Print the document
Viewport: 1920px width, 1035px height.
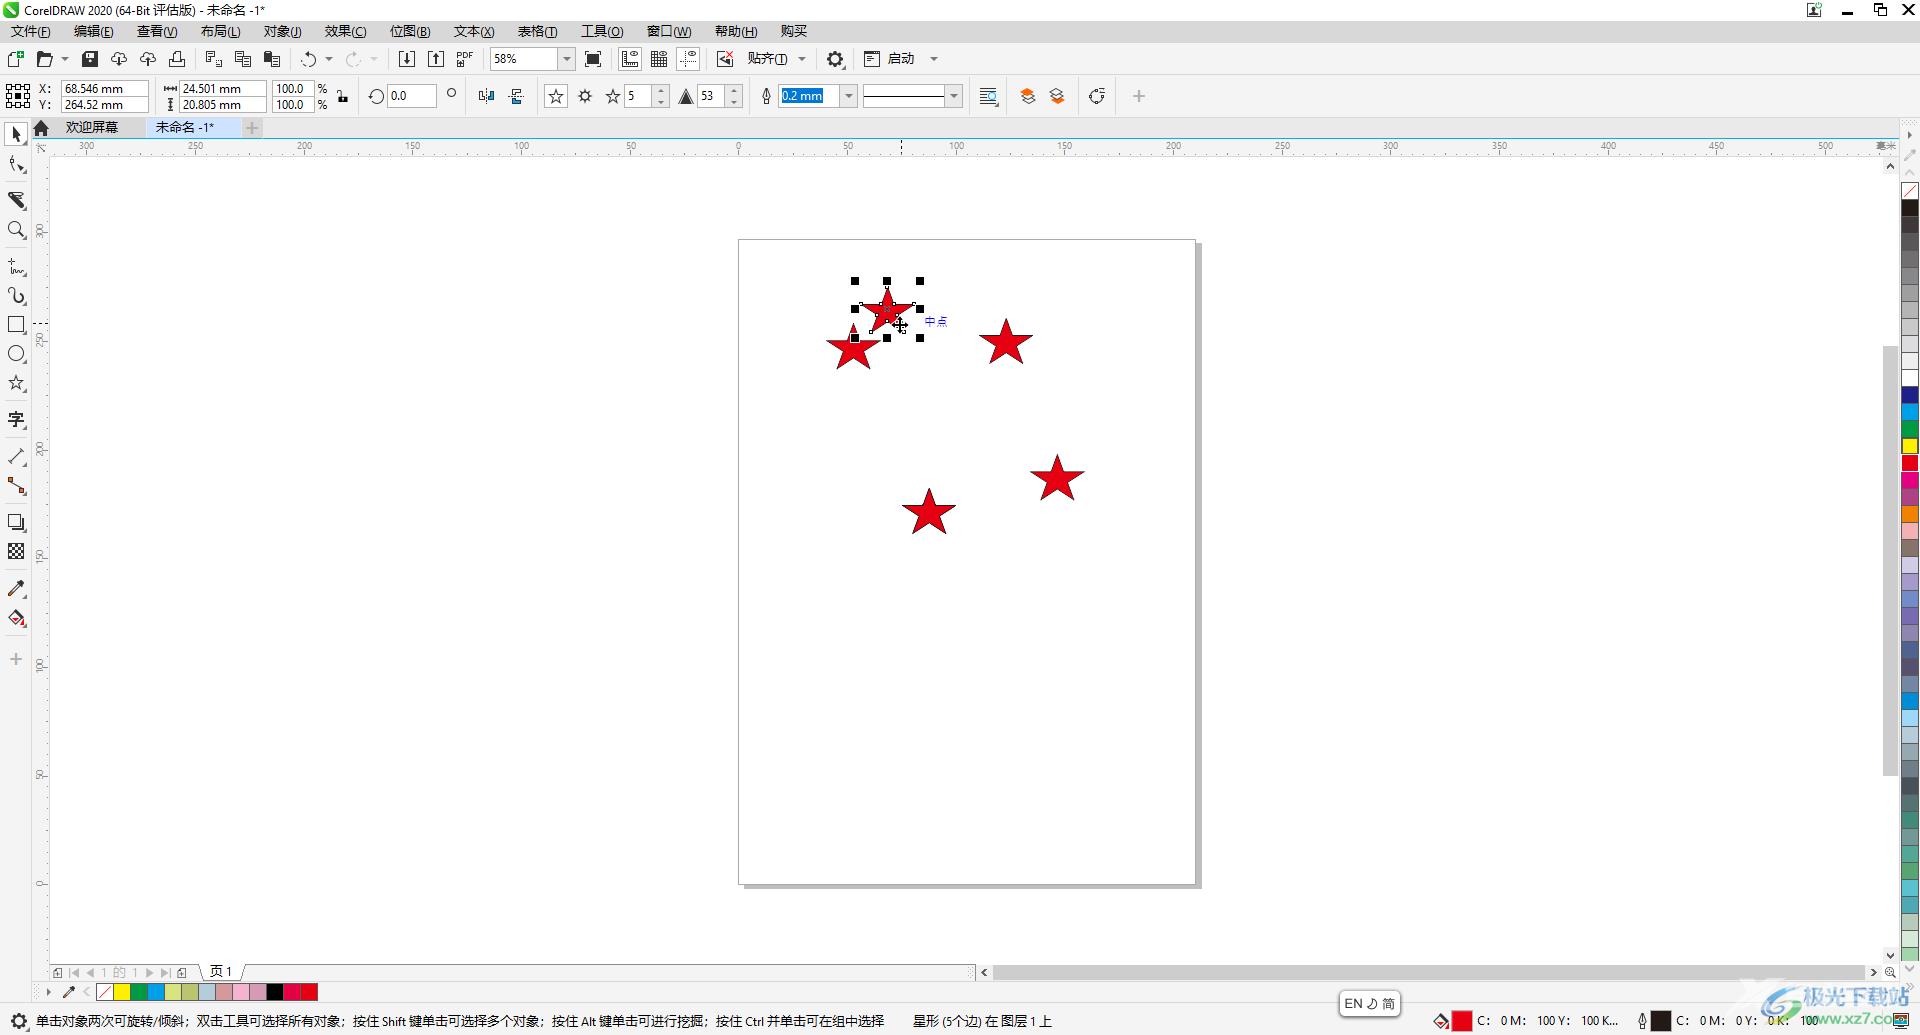pyautogui.click(x=177, y=59)
